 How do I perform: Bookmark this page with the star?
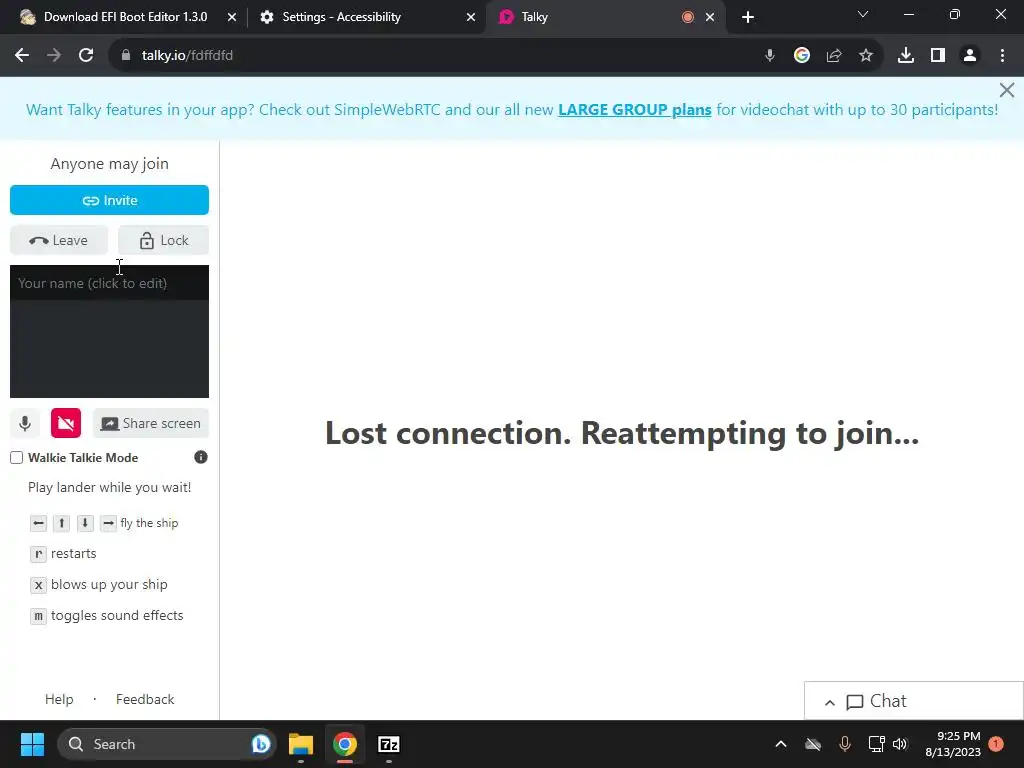point(866,56)
